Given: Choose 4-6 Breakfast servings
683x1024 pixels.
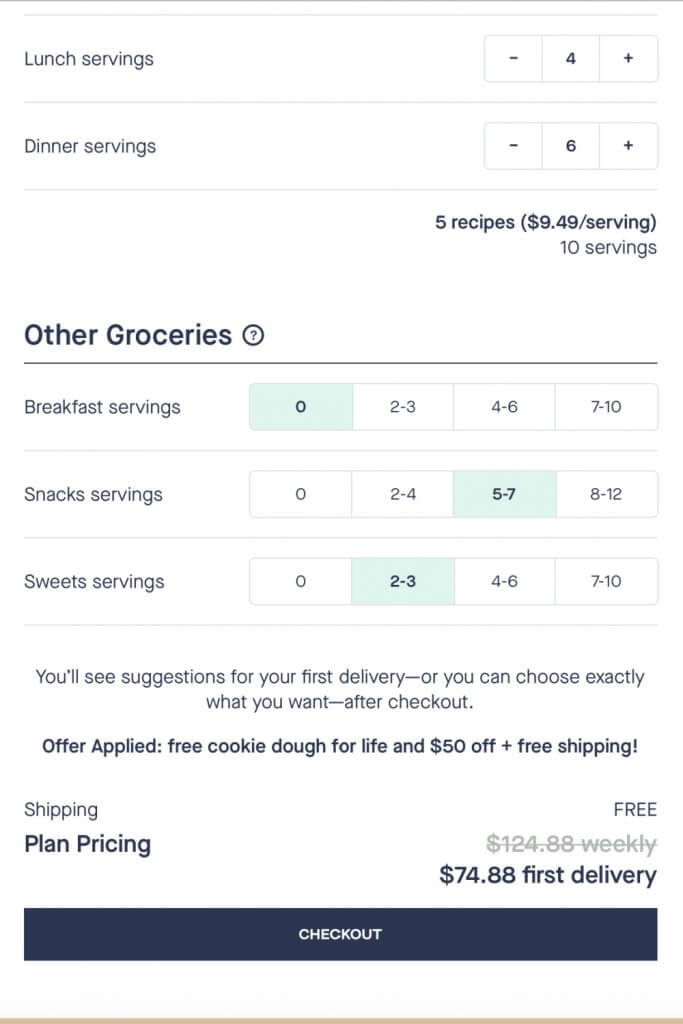Looking at the screenshot, I should click(504, 407).
